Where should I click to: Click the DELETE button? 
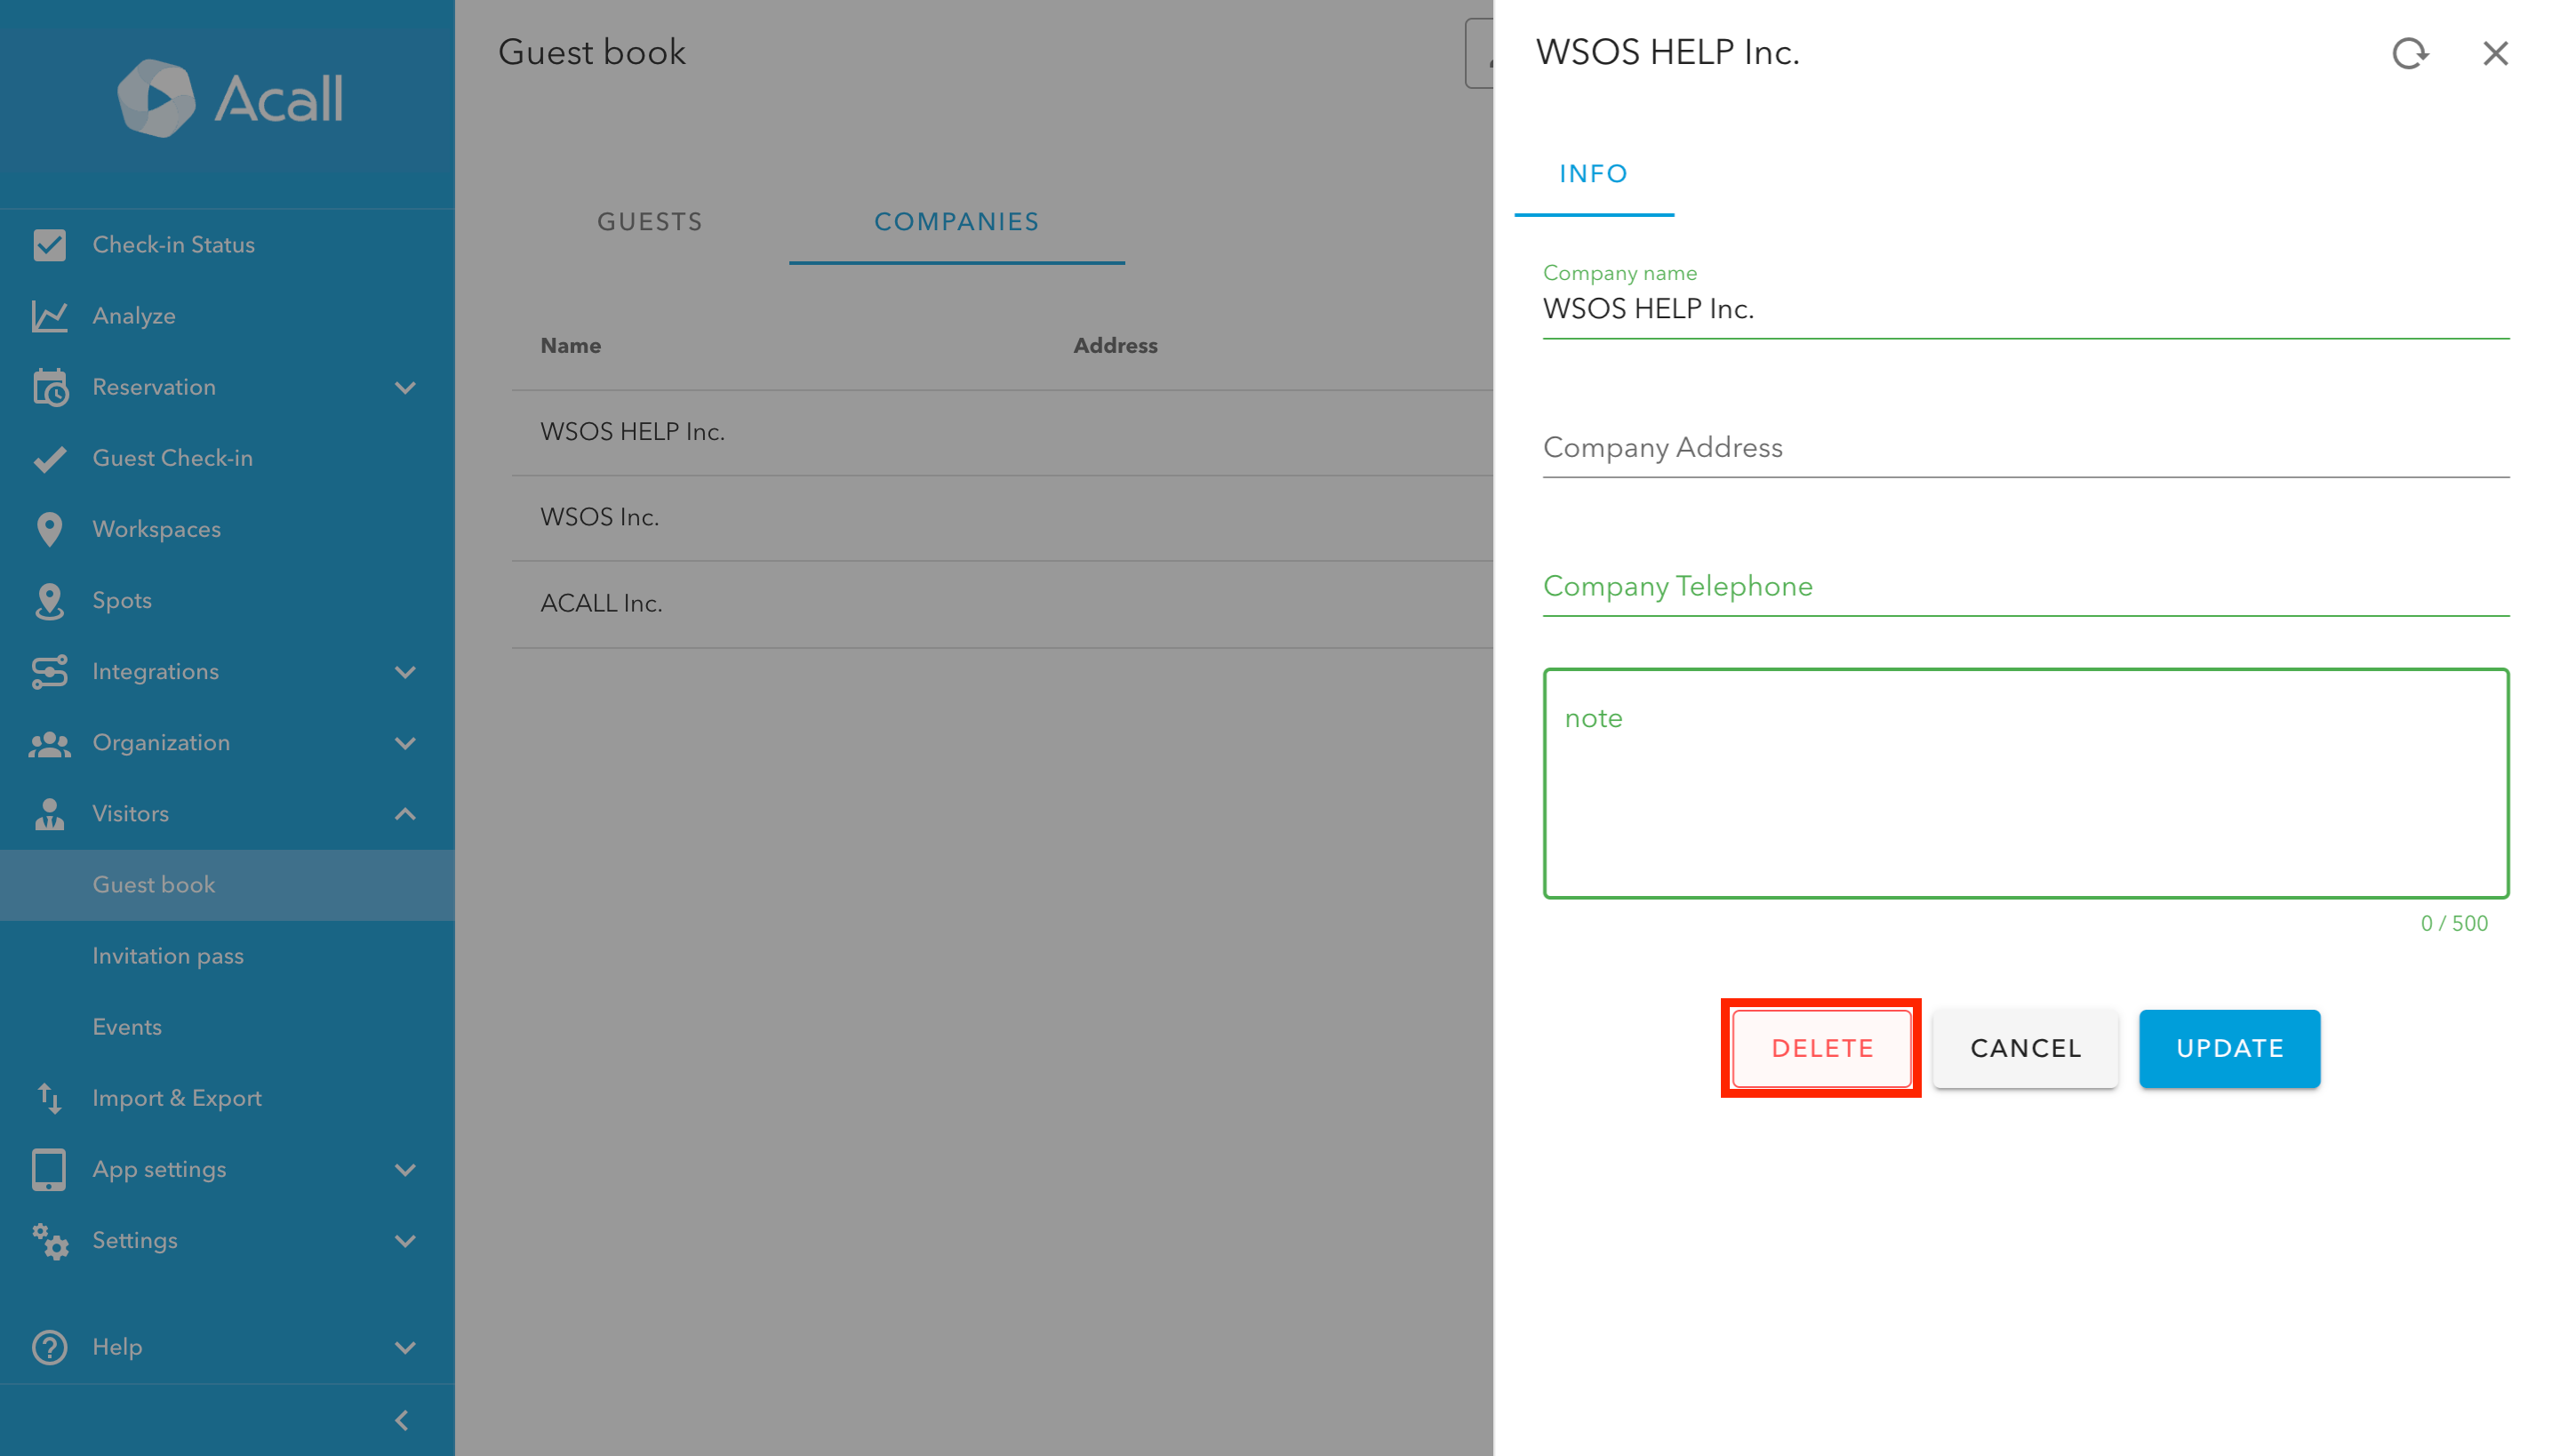(x=1821, y=1048)
